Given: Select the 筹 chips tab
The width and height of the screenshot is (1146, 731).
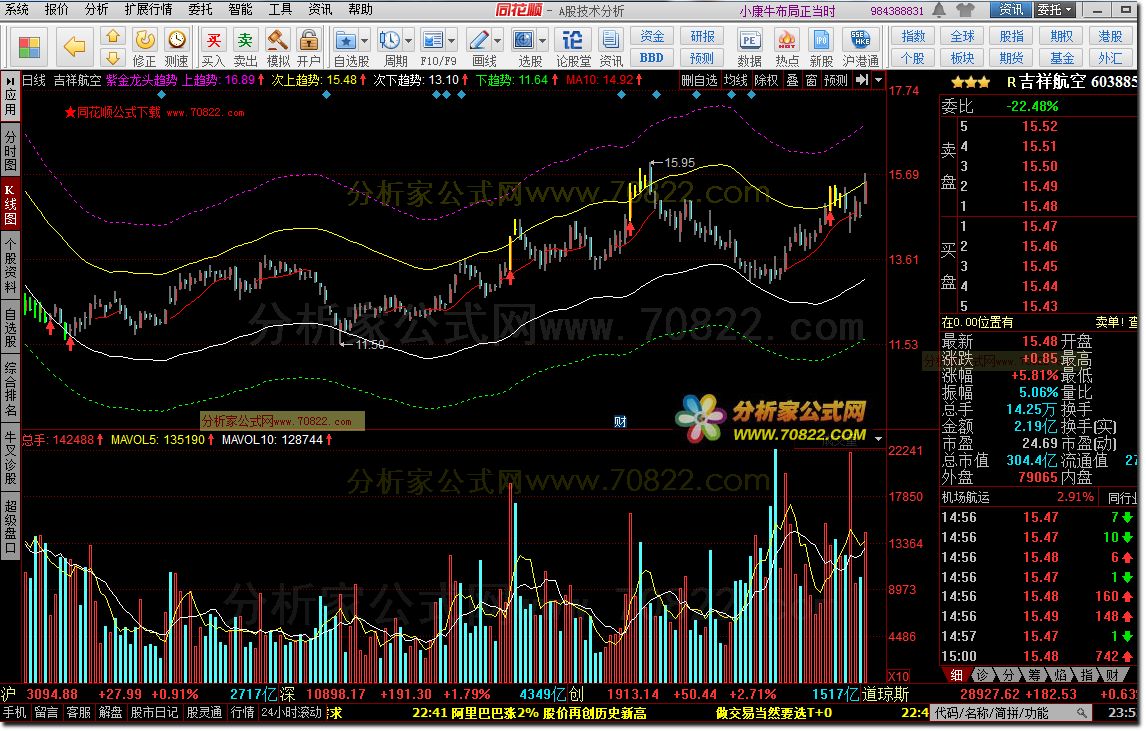Looking at the screenshot, I should pos(1034,675).
